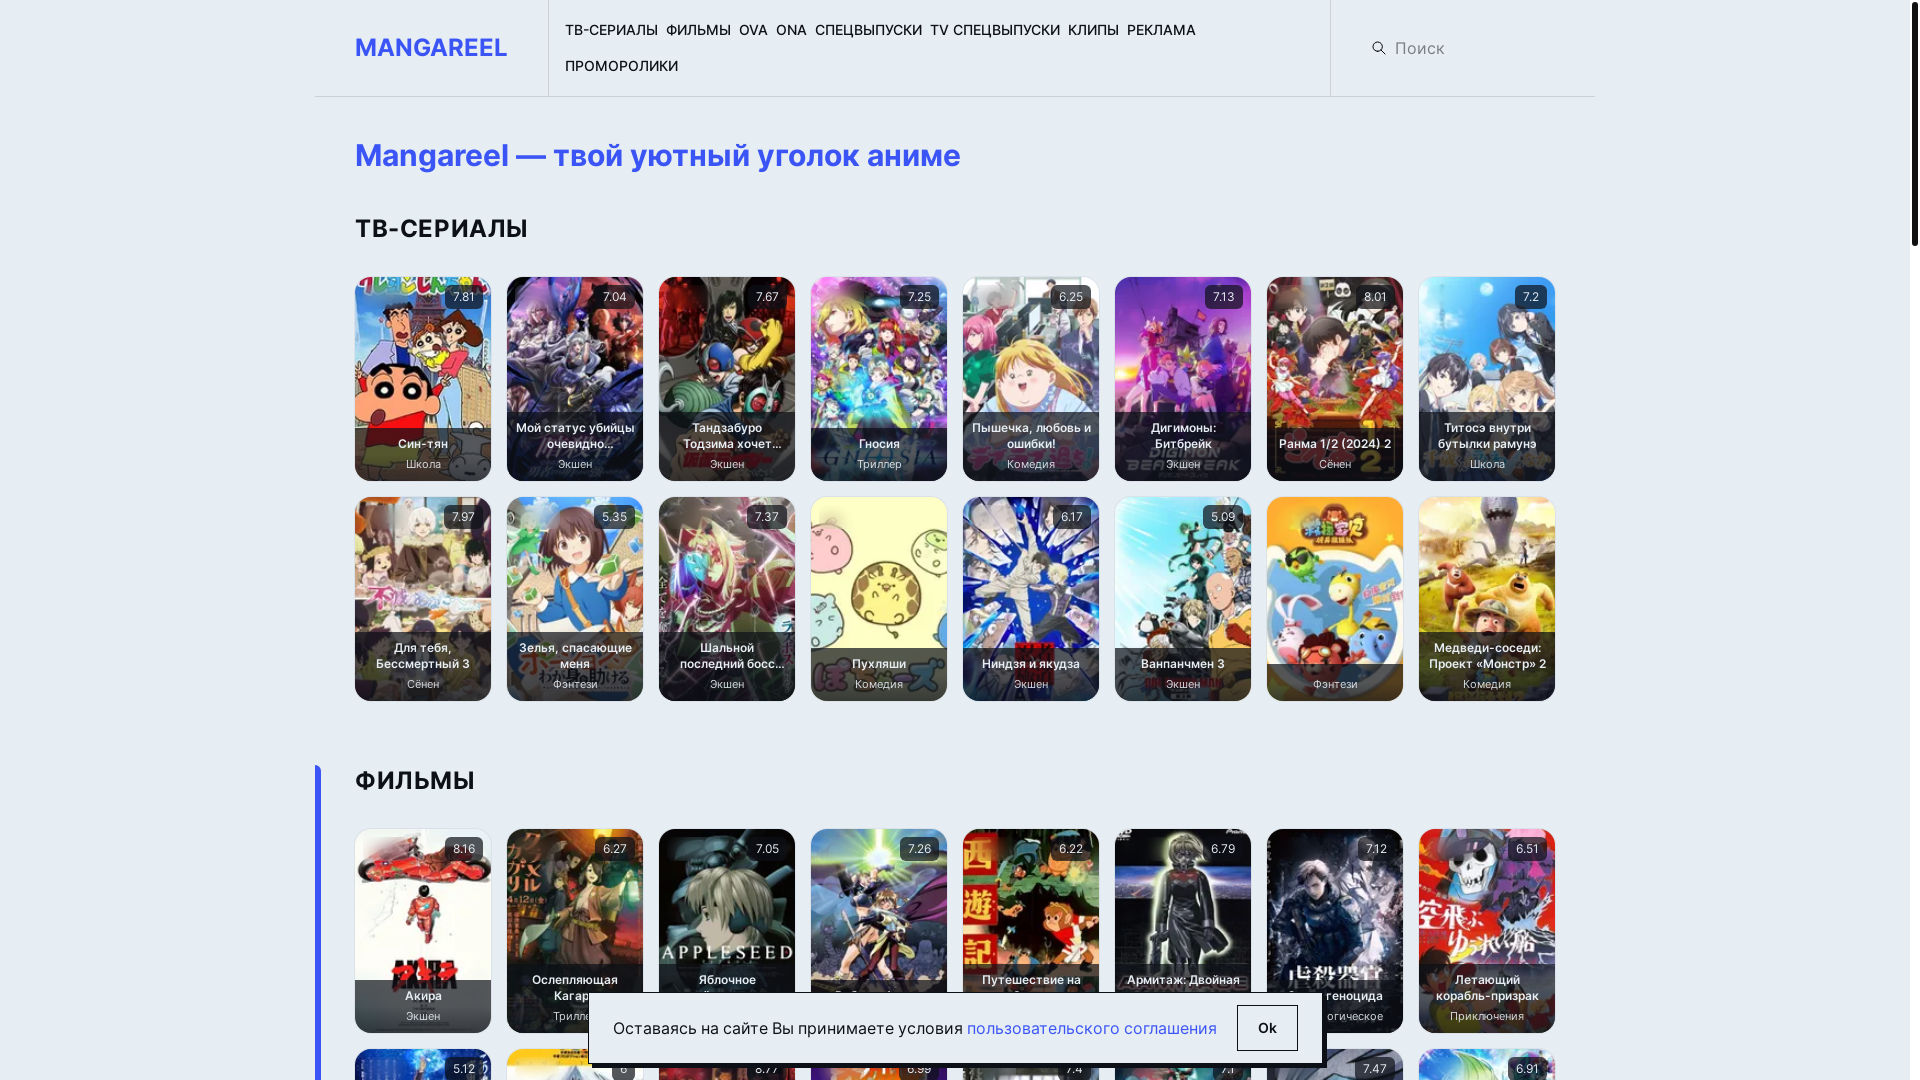Open the Син-тян series card
This screenshot has height=1080, width=1920.
(x=423, y=379)
